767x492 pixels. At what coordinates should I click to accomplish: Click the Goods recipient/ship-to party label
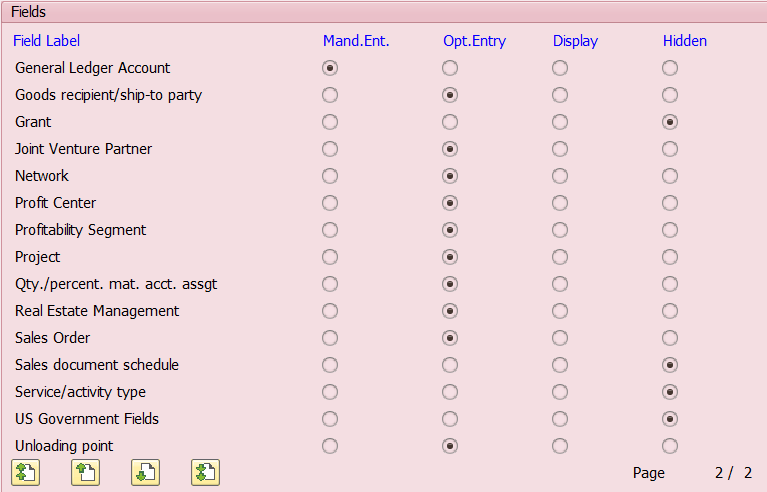[108, 95]
